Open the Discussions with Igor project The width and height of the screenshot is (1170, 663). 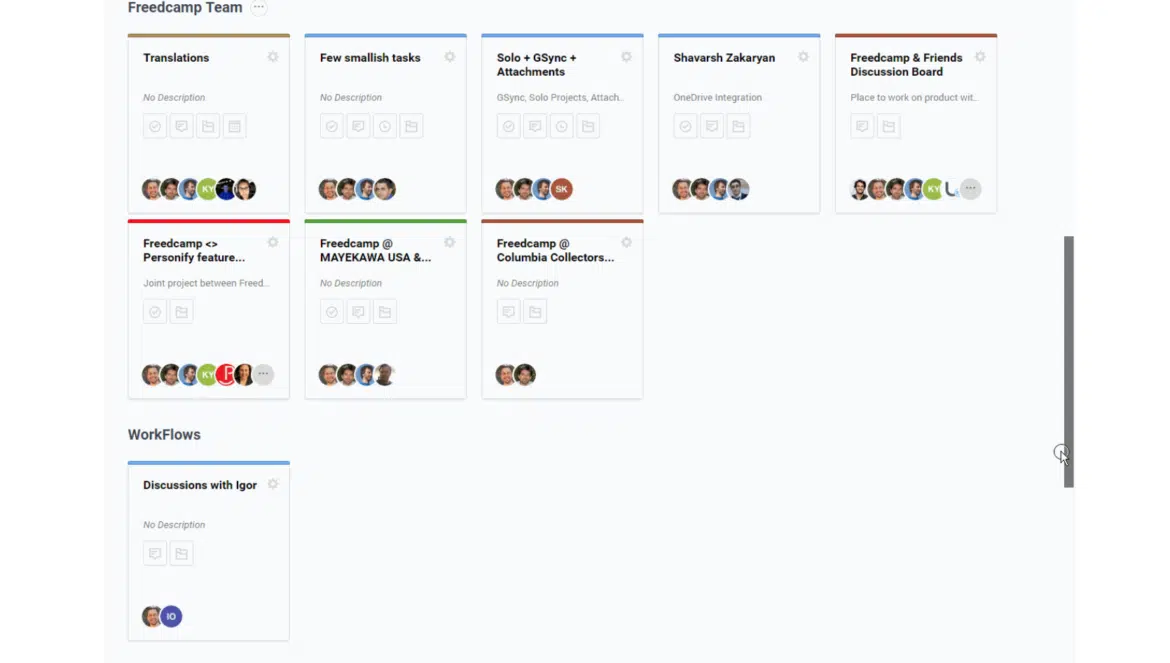(200, 485)
